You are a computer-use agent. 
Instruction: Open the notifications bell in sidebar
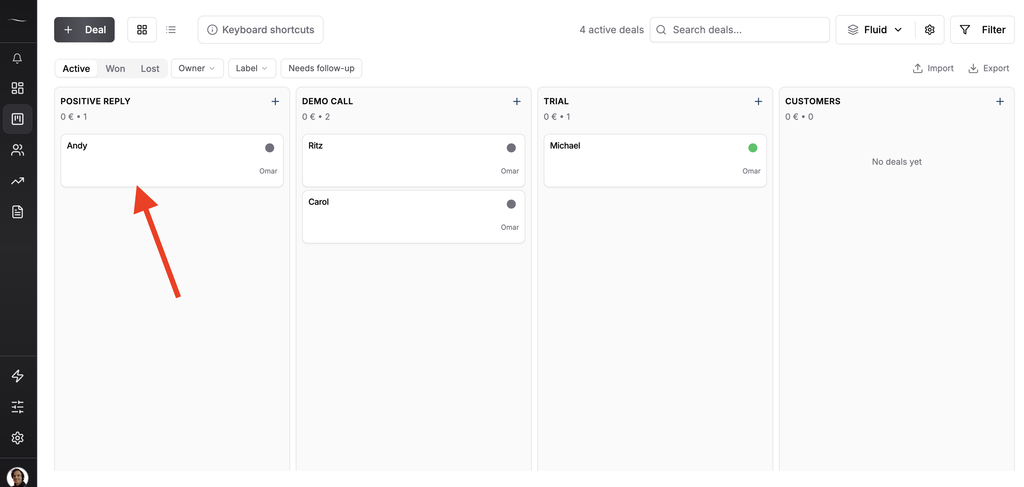click(x=18, y=59)
